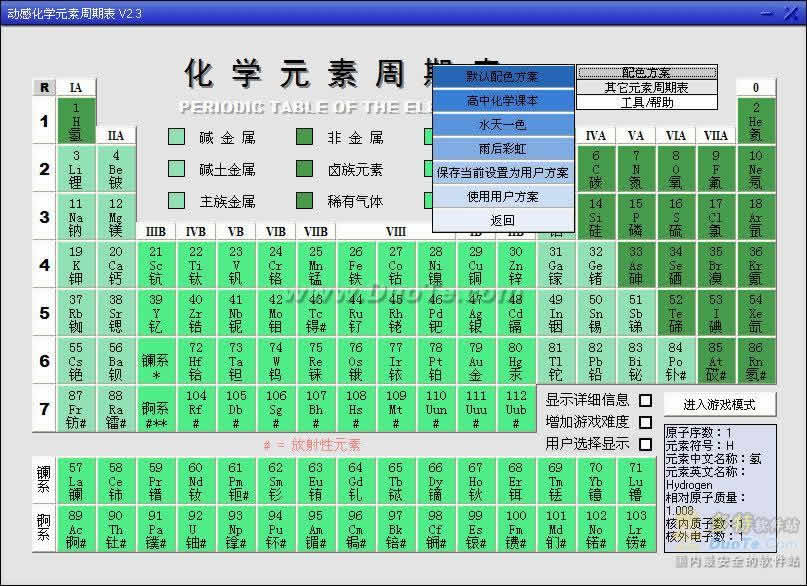
Task: Click the Potassium (K) element cell
Action: (x=76, y=265)
